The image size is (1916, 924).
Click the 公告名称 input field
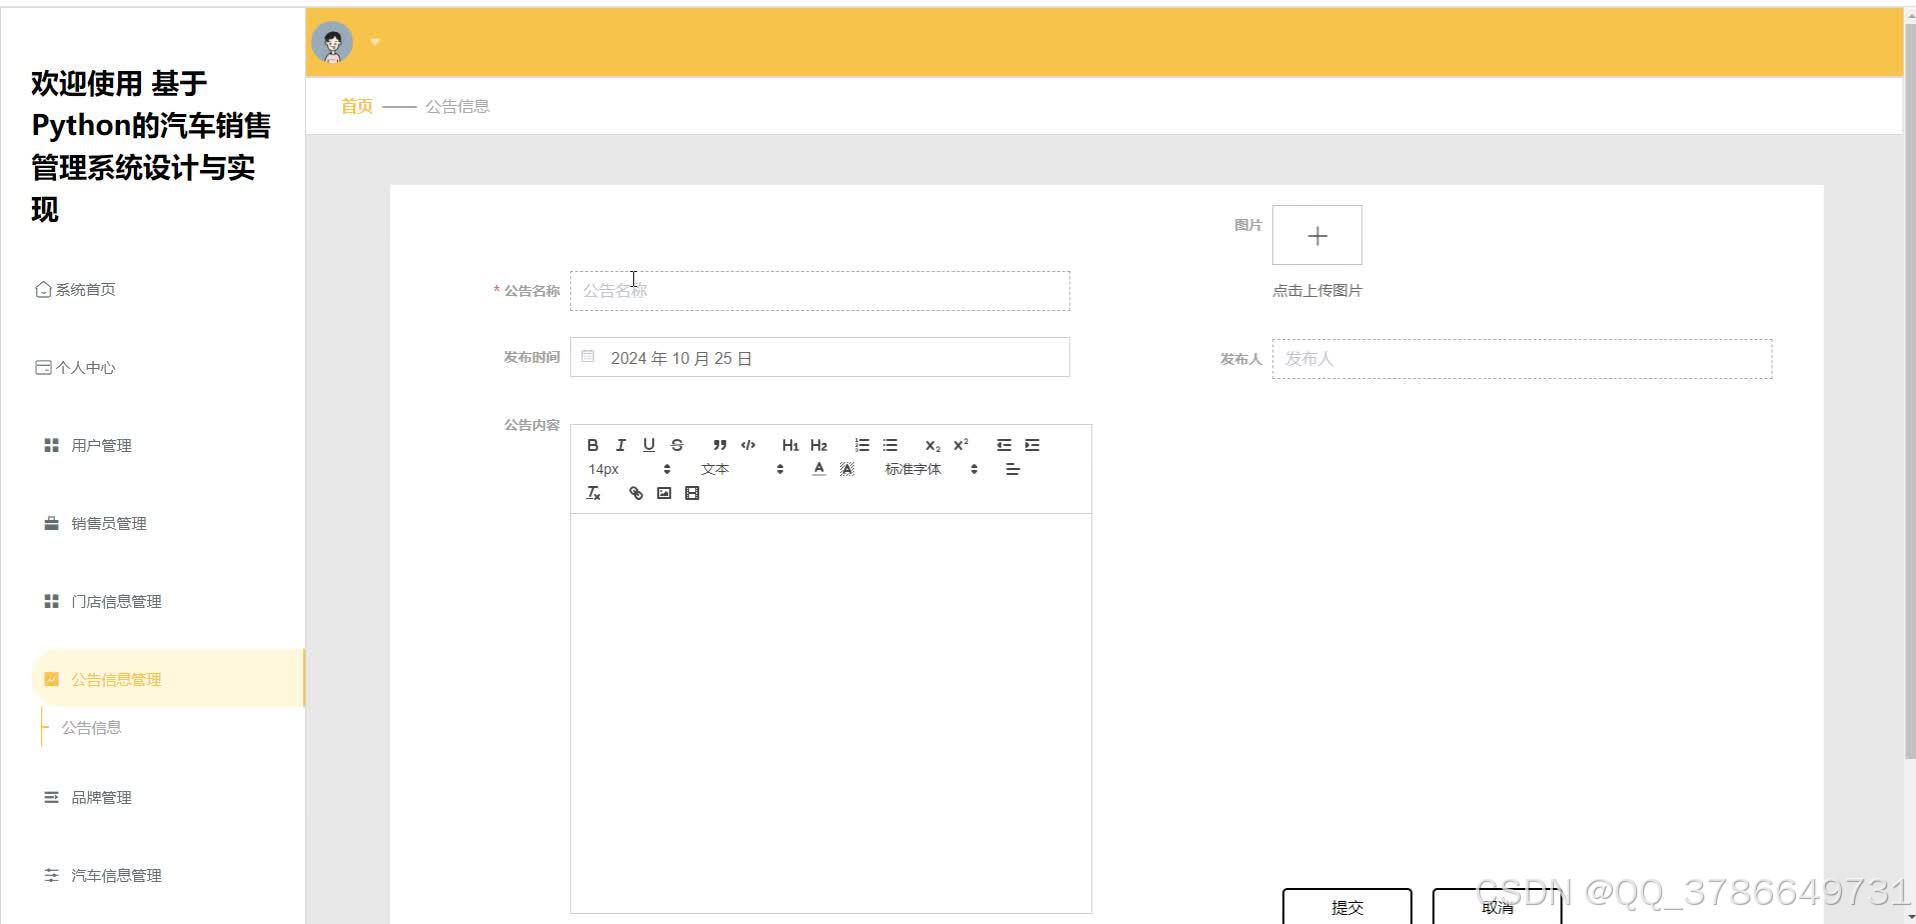[x=820, y=290]
